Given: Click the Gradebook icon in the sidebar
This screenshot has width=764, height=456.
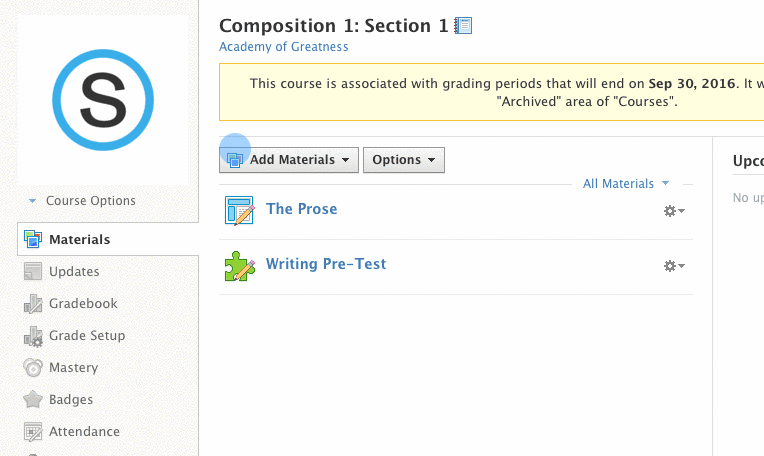Looking at the screenshot, I should pos(33,304).
